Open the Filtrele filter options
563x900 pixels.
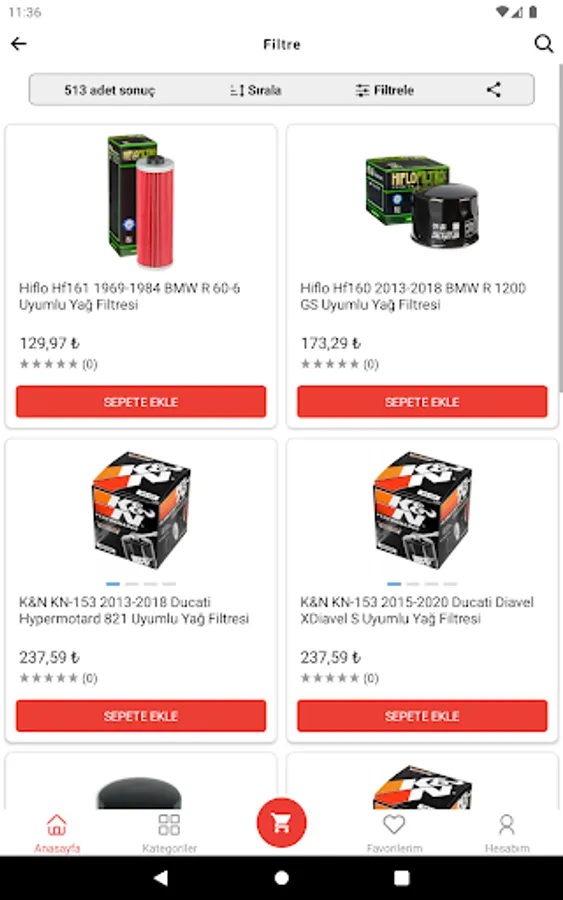click(385, 90)
